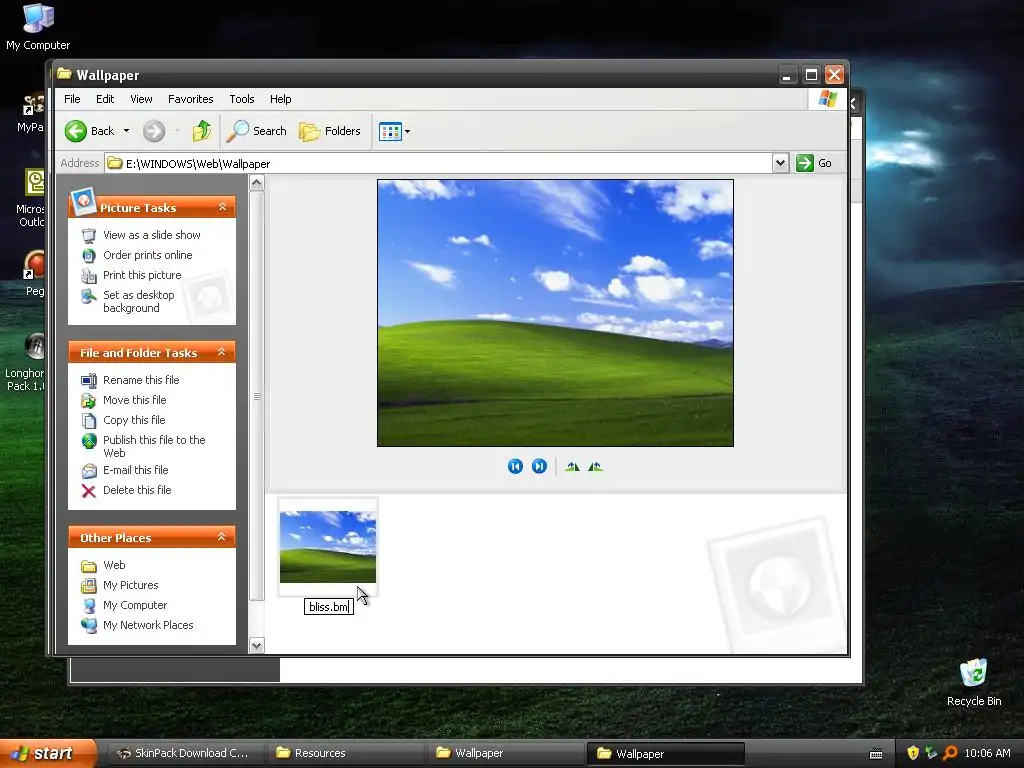Select the bliss thumbnail image
Image resolution: width=1024 pixels, height=768 pixels.
(x=328, y=547)
